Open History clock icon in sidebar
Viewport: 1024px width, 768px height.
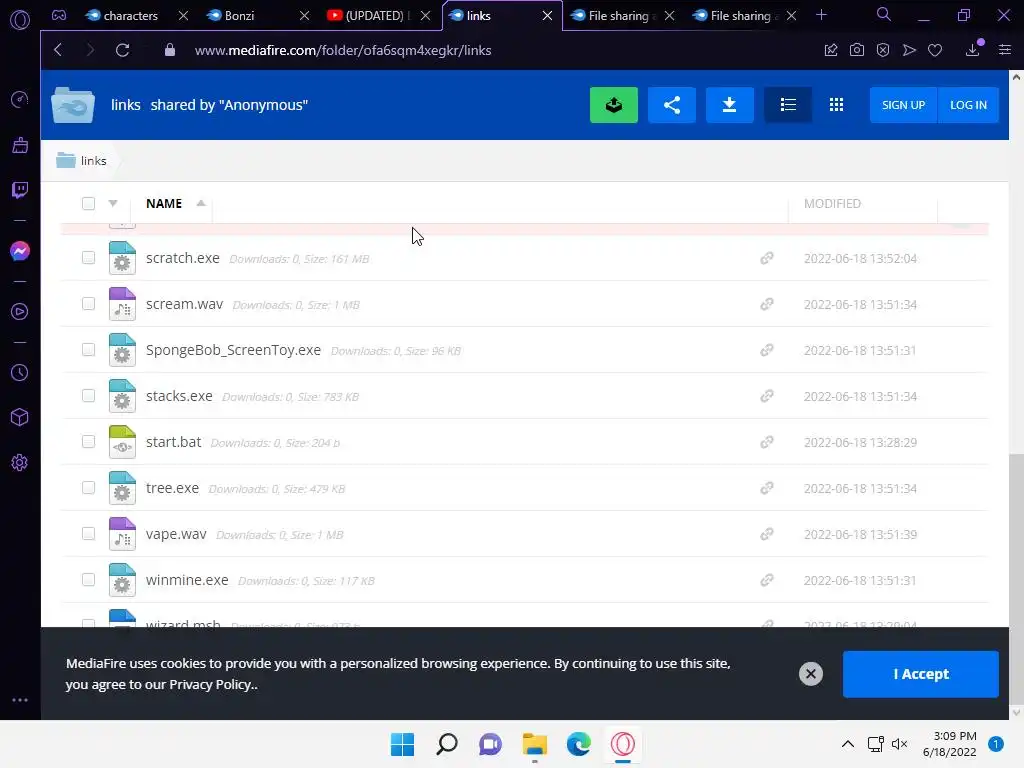click(20, 372)
